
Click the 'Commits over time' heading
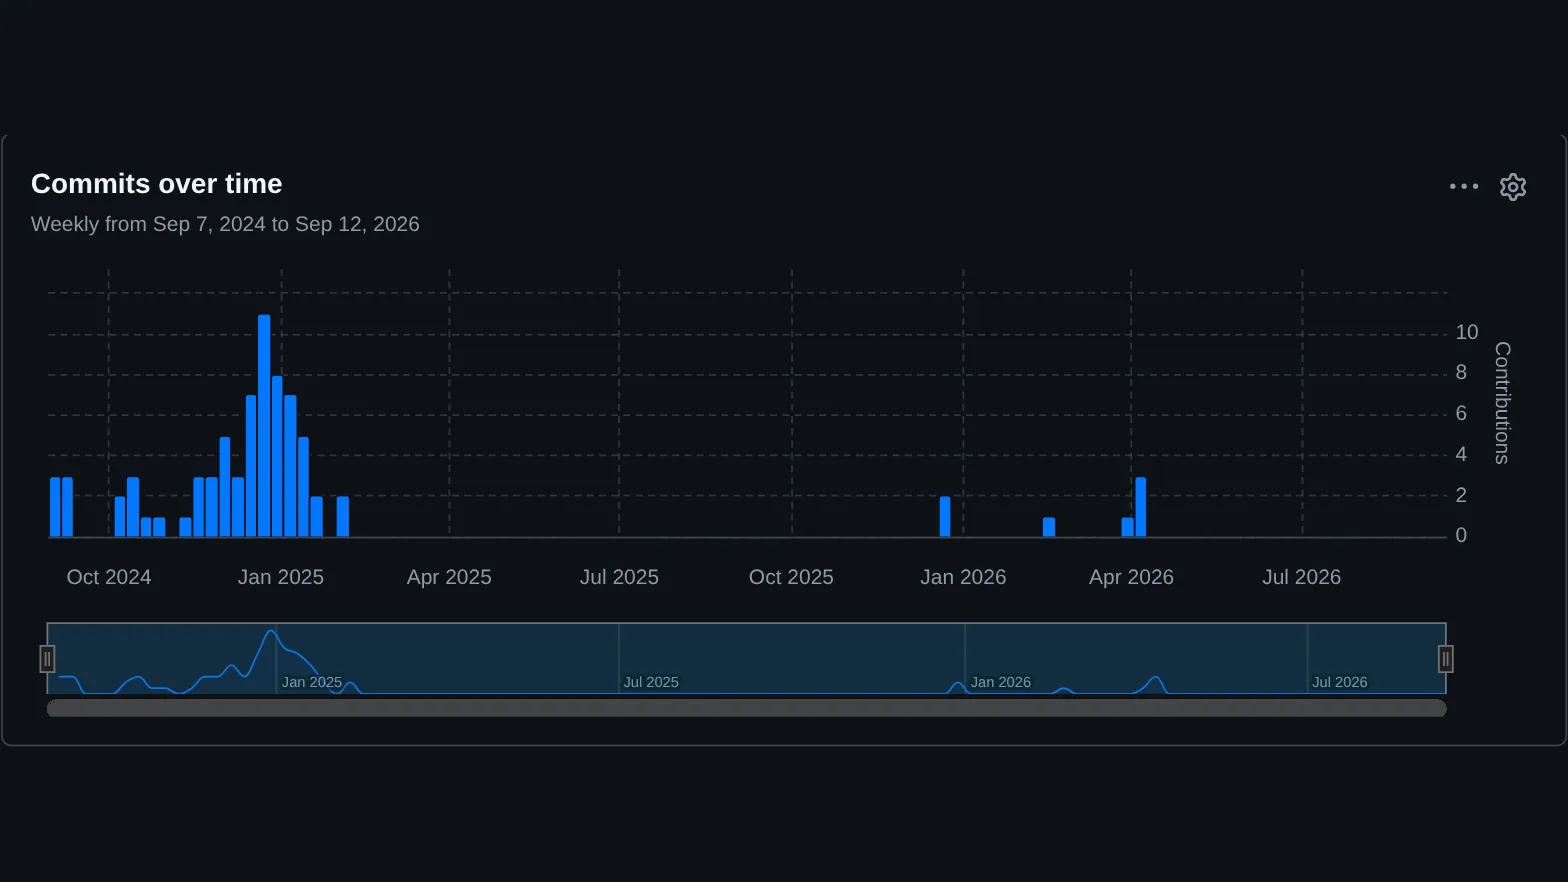(157, 184)
